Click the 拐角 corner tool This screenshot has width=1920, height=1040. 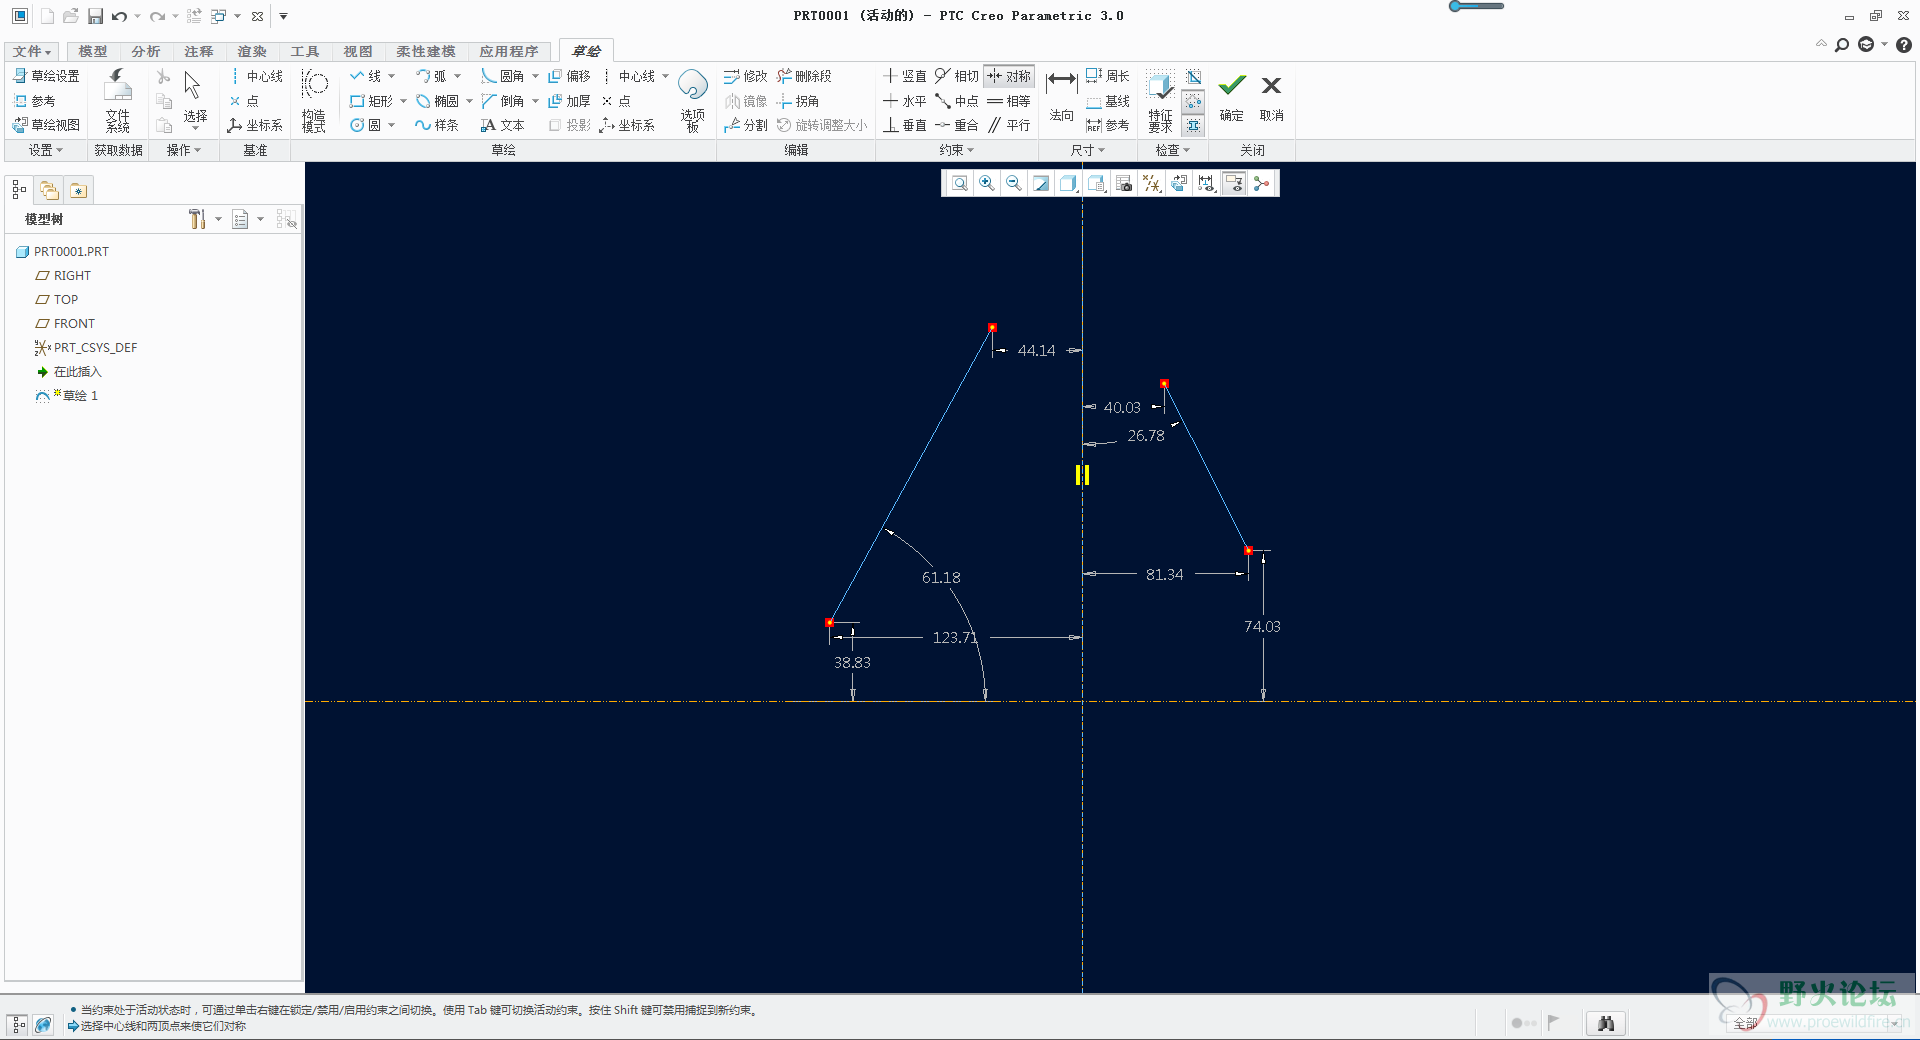[798, 101]
